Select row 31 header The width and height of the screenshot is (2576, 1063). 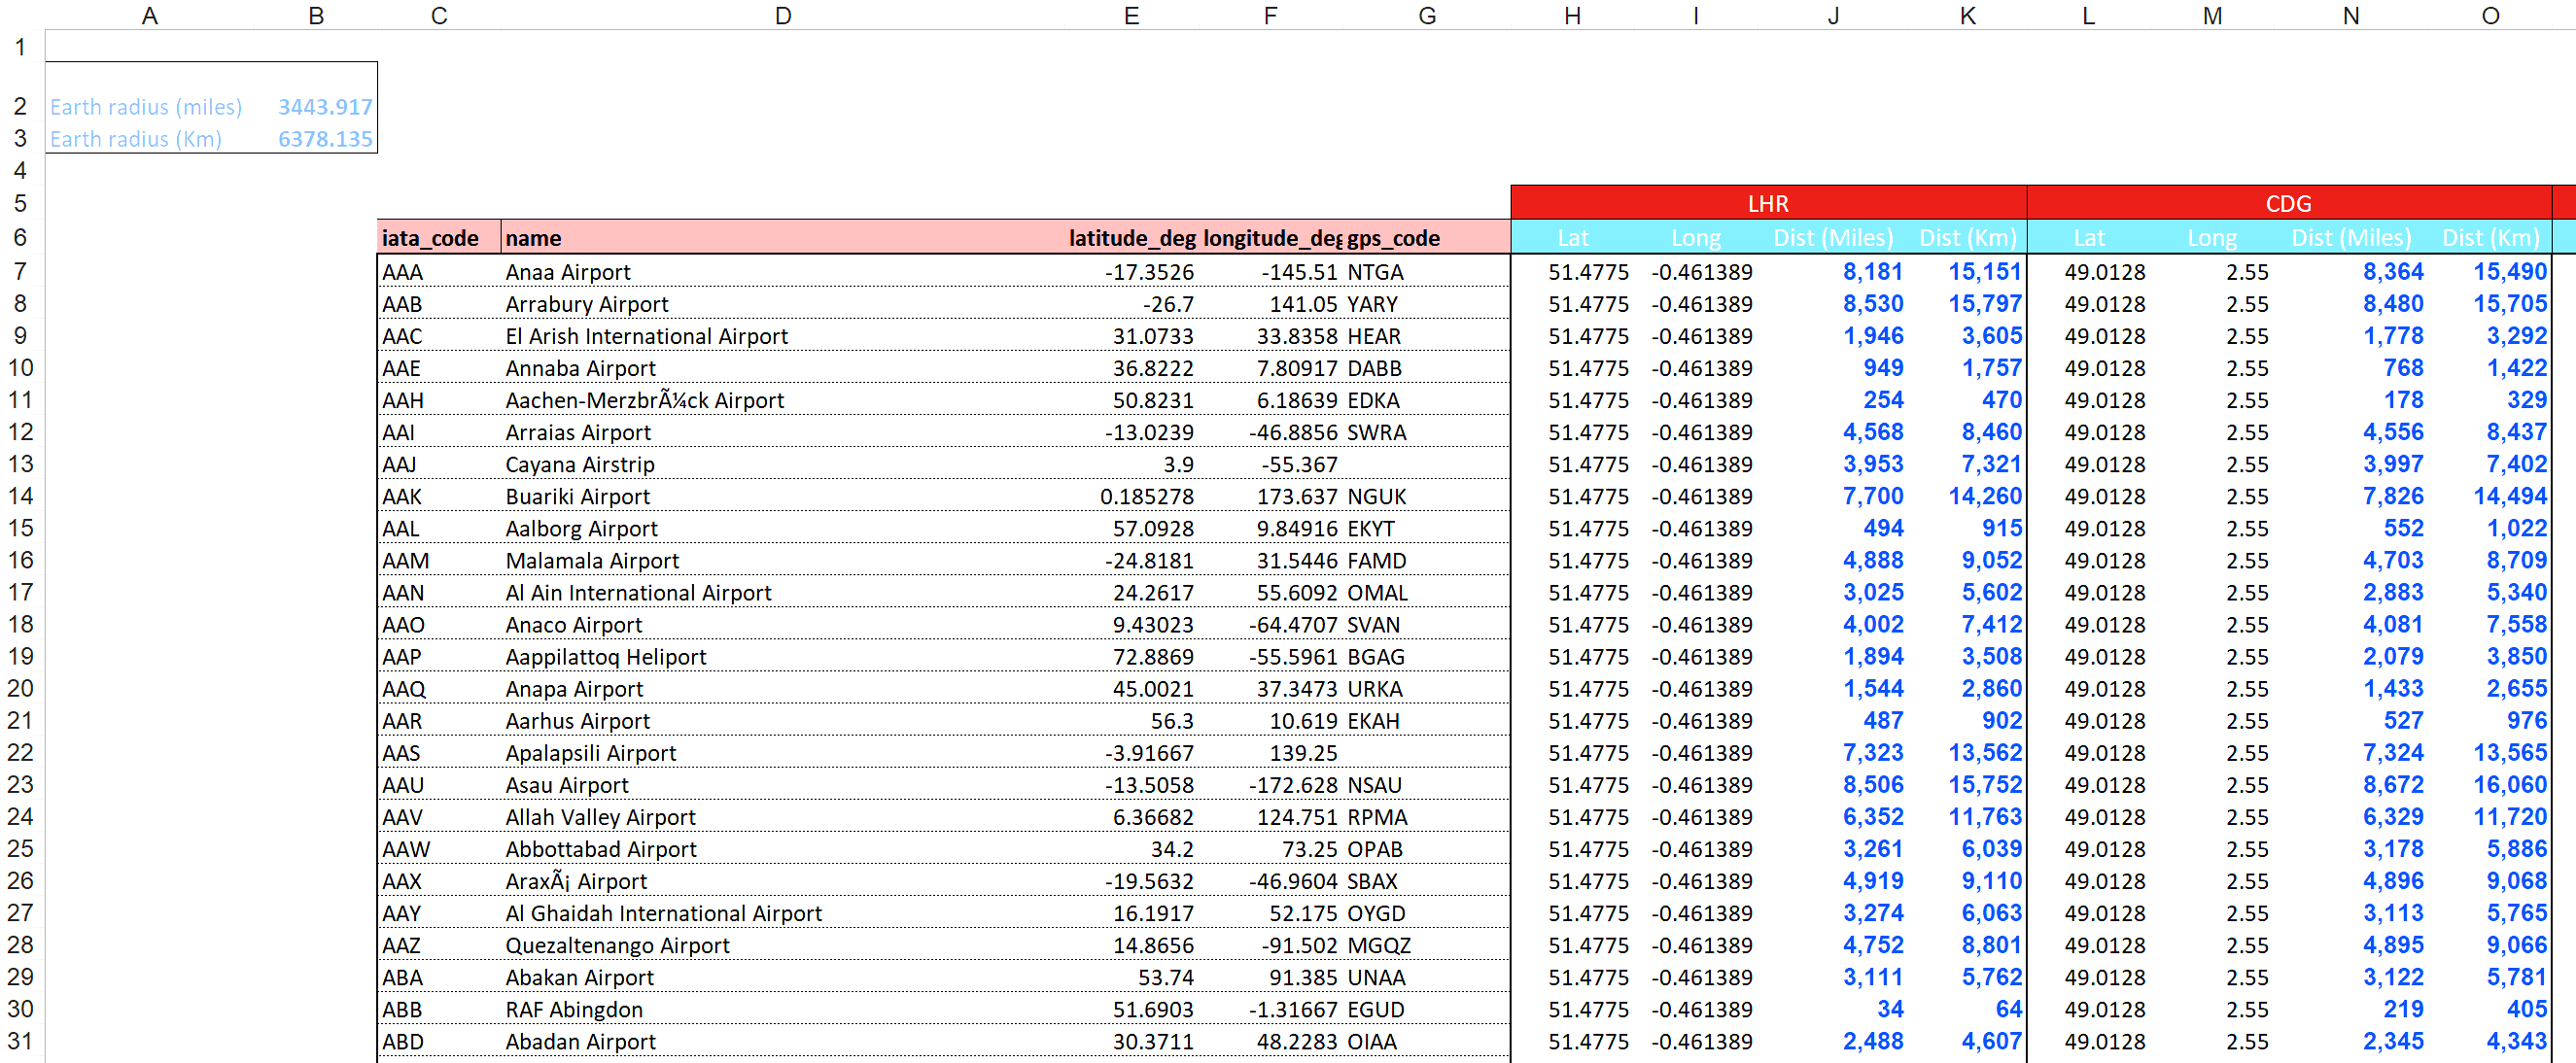[x=21, y=1041]
